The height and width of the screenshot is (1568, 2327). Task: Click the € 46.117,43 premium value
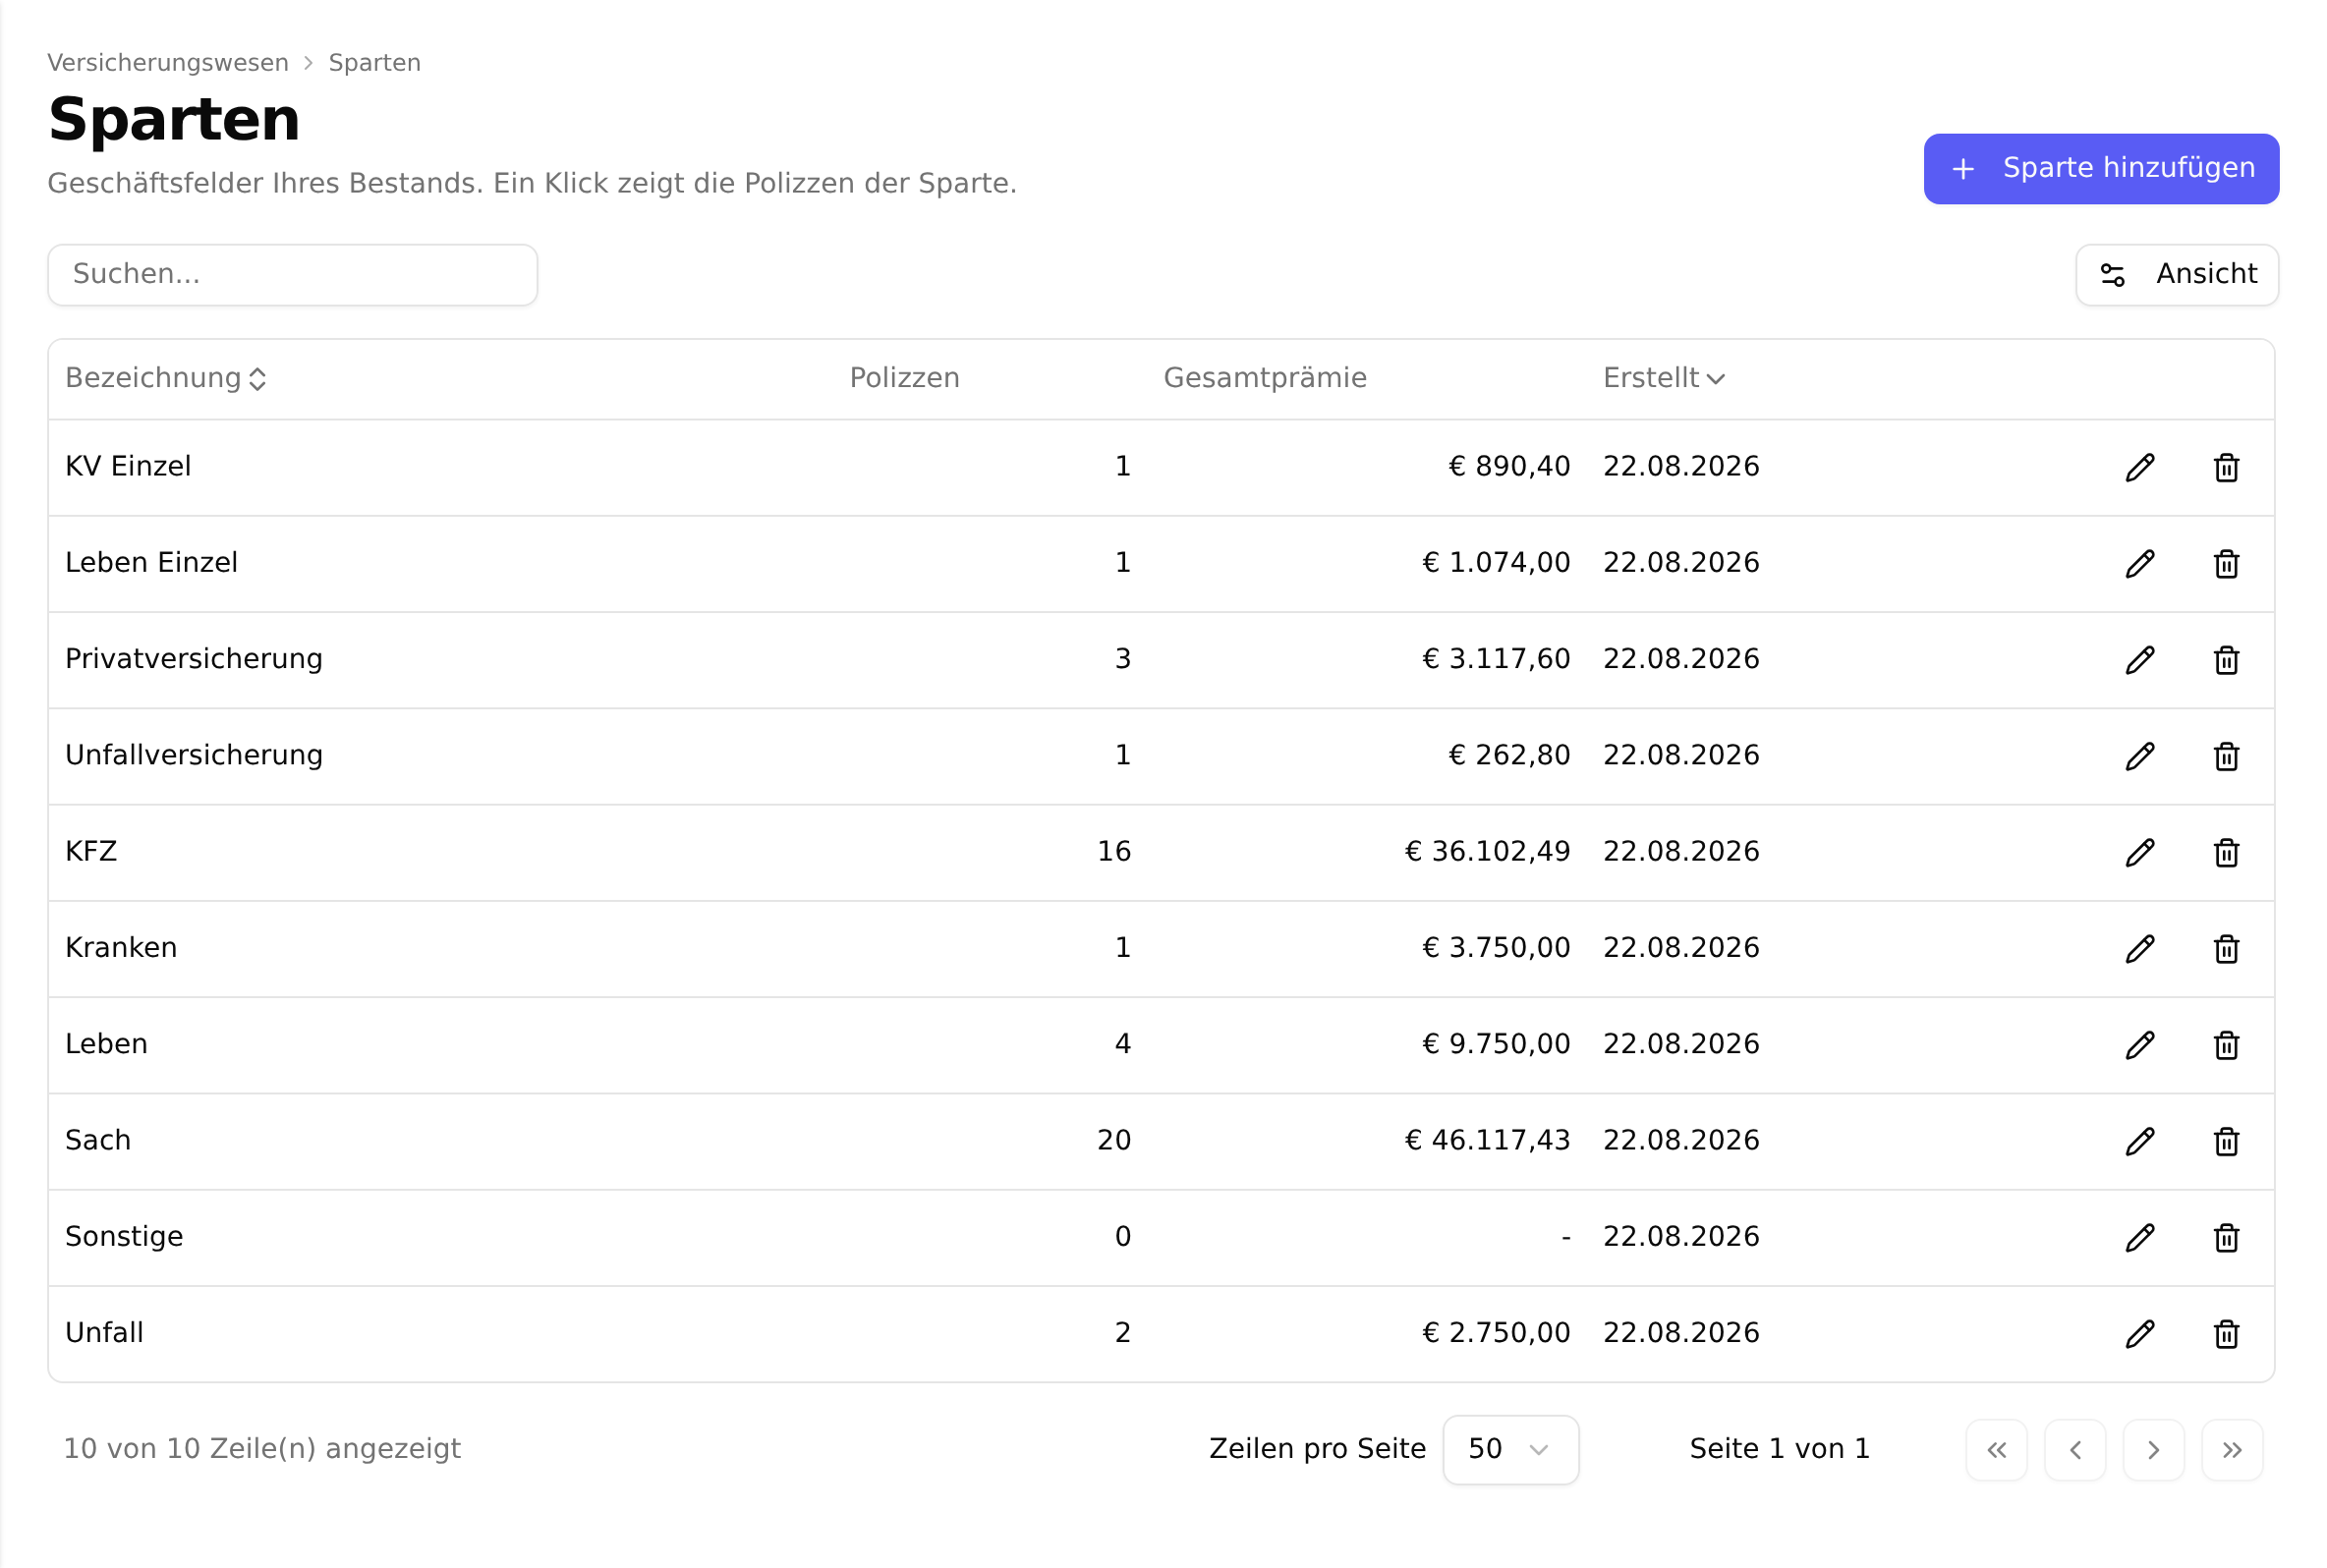pos(1487,1140)
